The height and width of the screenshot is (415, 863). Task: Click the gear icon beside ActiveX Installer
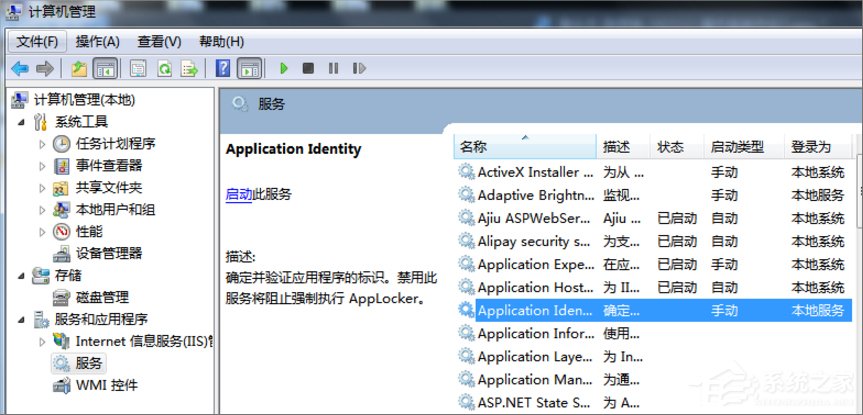466,172
